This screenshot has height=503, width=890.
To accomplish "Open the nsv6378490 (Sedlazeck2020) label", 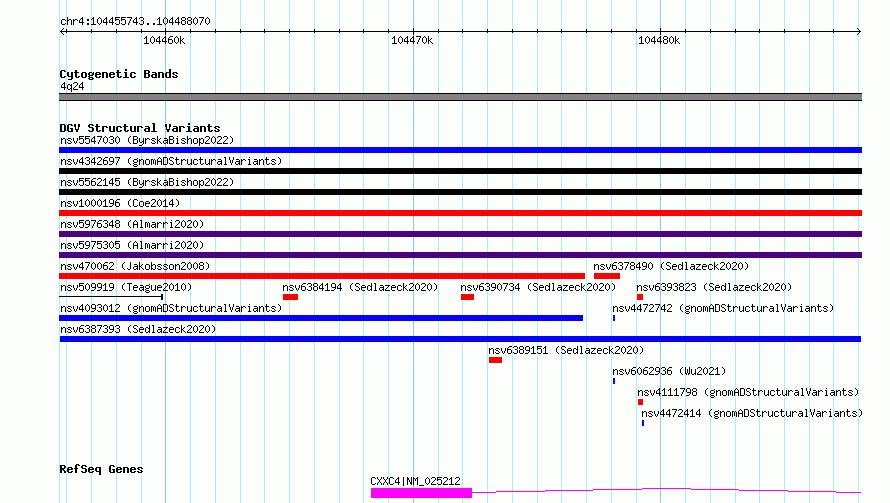I will pos(671,266).
